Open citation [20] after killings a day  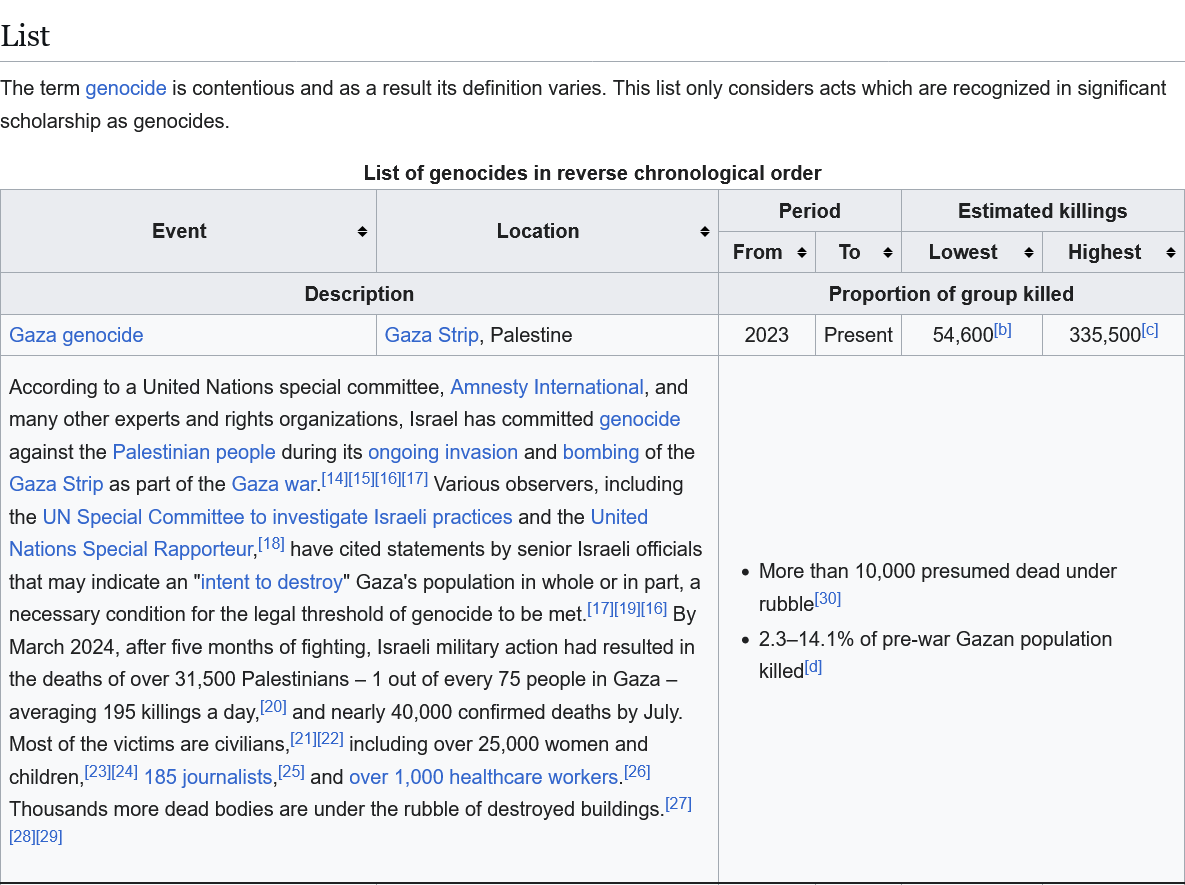click(x=274, y=707)
